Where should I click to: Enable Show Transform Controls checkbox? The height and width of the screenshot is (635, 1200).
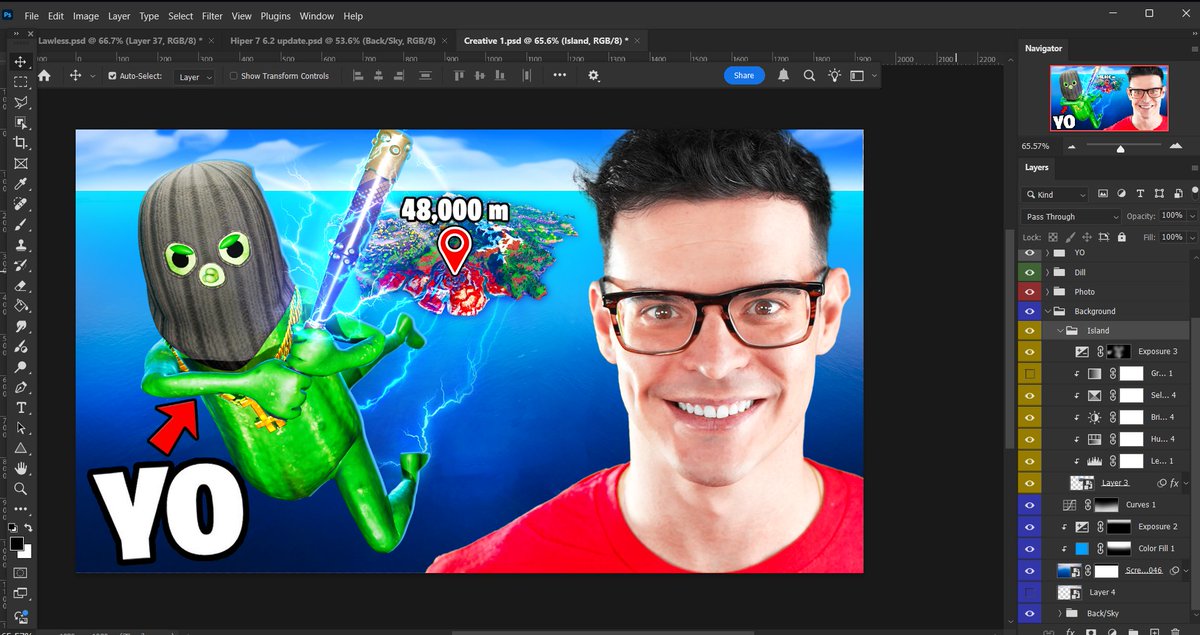pyautogui.click(x=234, y=76)
